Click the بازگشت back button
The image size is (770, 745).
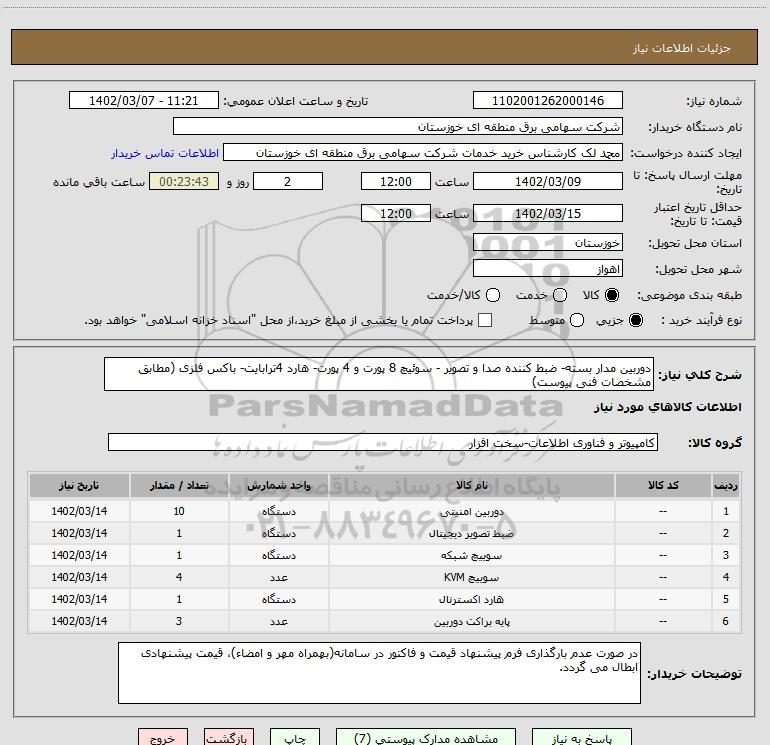(227, 737)
